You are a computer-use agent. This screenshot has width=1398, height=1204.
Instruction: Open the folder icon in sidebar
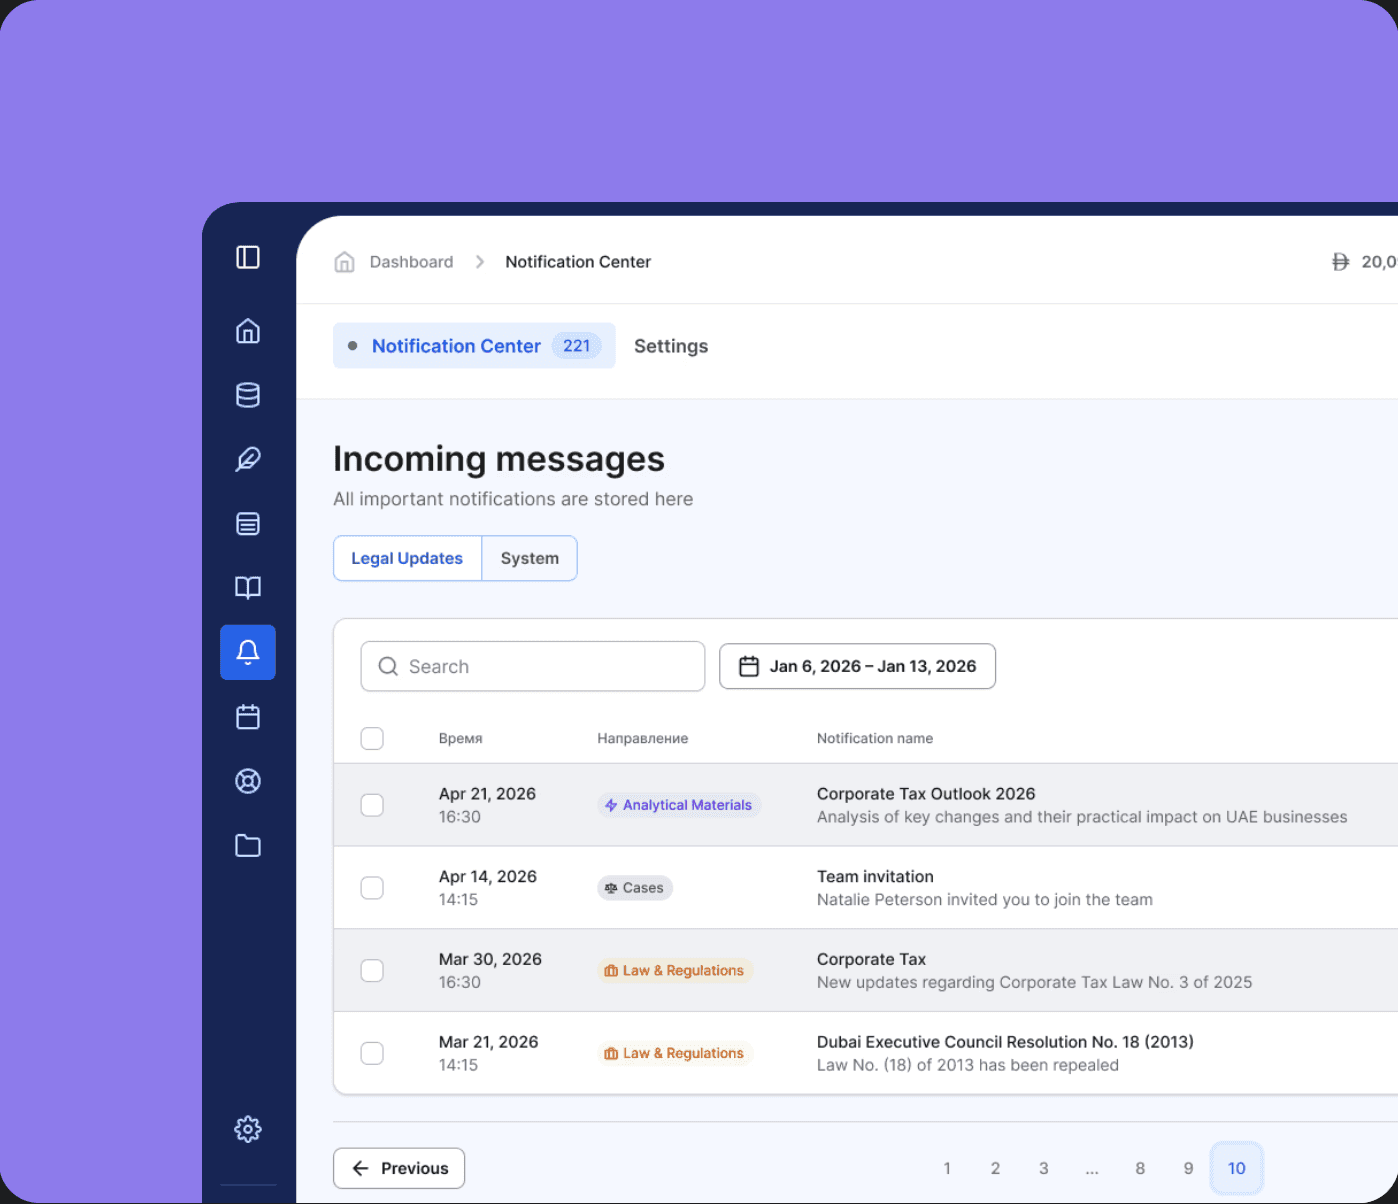(248, 846)
